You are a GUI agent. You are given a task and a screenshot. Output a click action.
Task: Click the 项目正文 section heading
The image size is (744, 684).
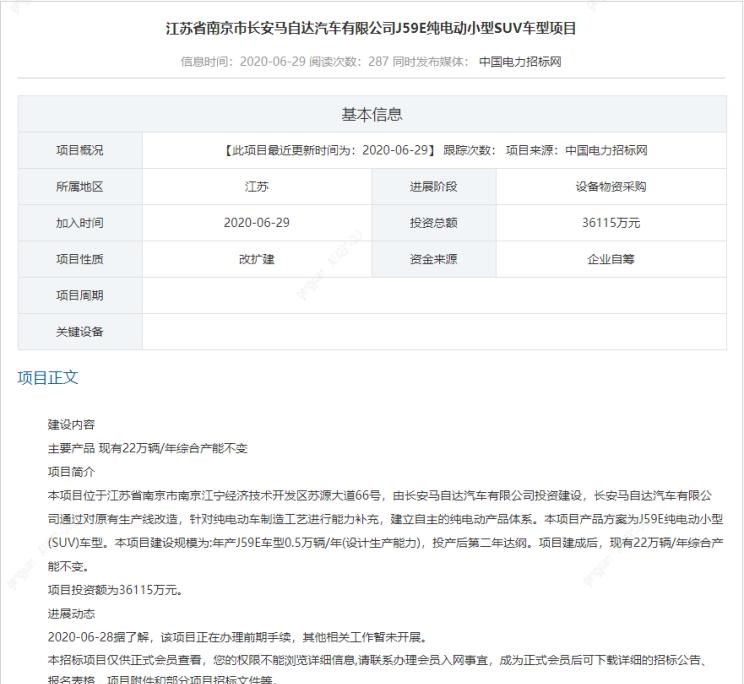pyautogui.click(x=48, y=378)
